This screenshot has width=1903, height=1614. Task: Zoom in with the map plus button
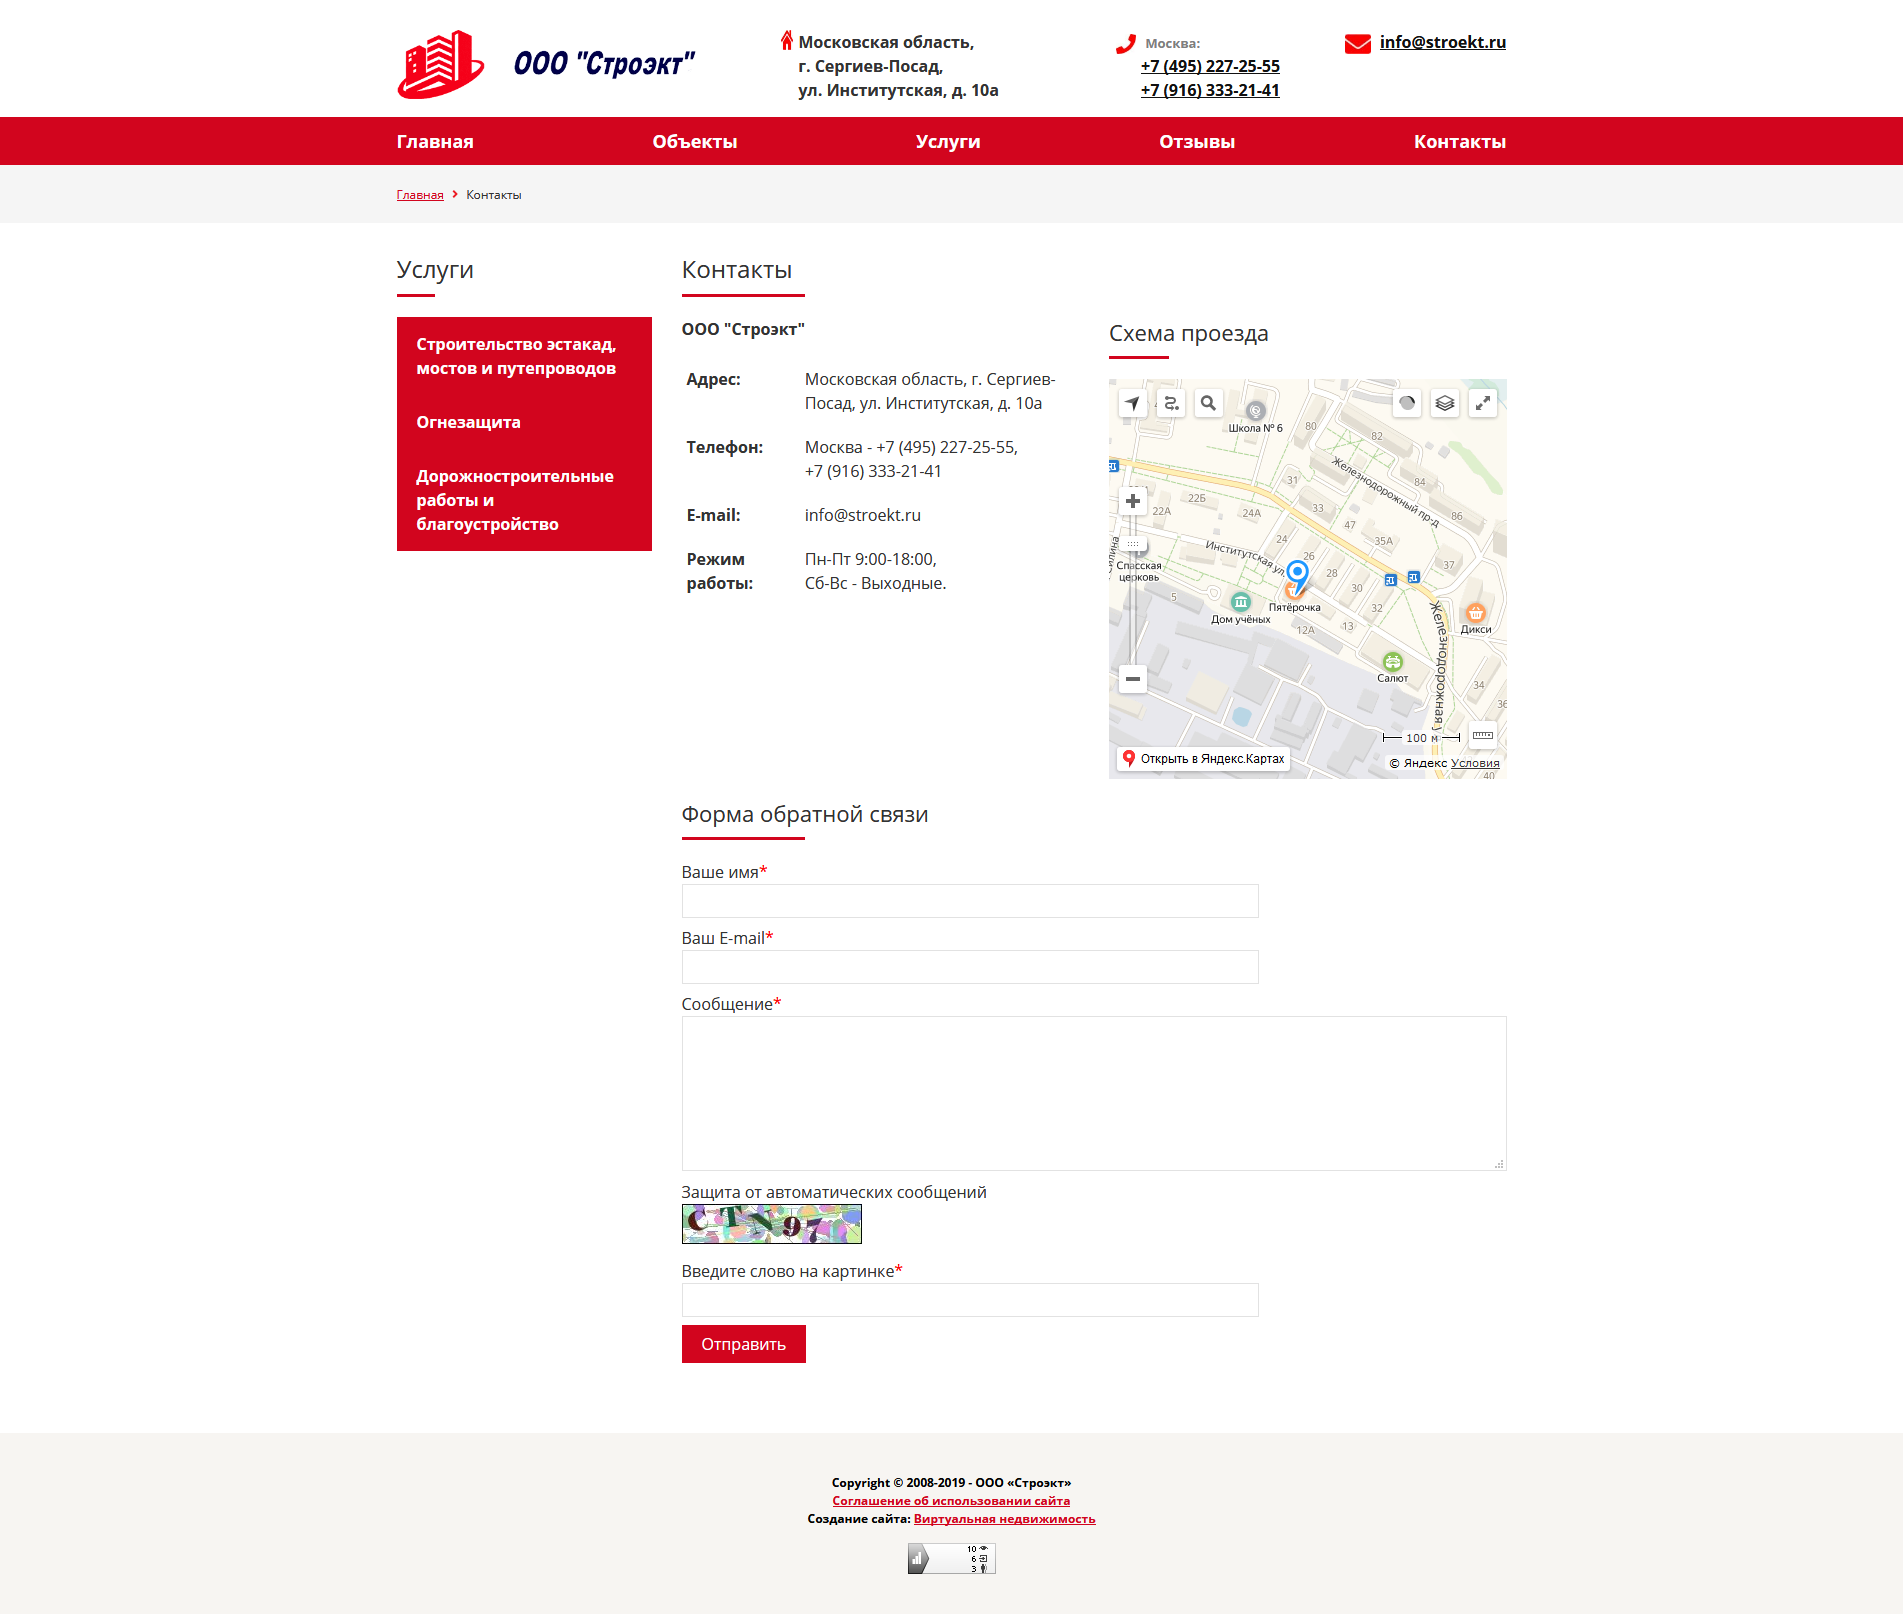coord(1133,501)
